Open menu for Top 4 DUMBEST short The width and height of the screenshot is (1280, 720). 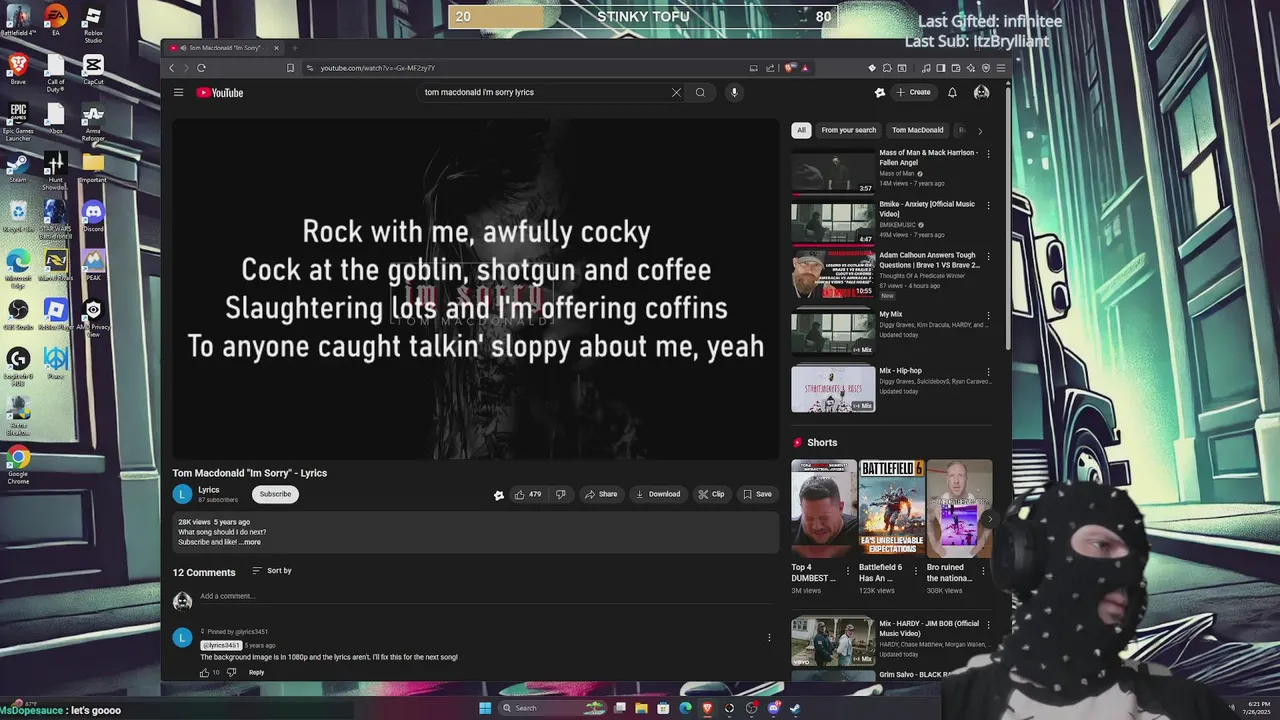click(848, 571)
